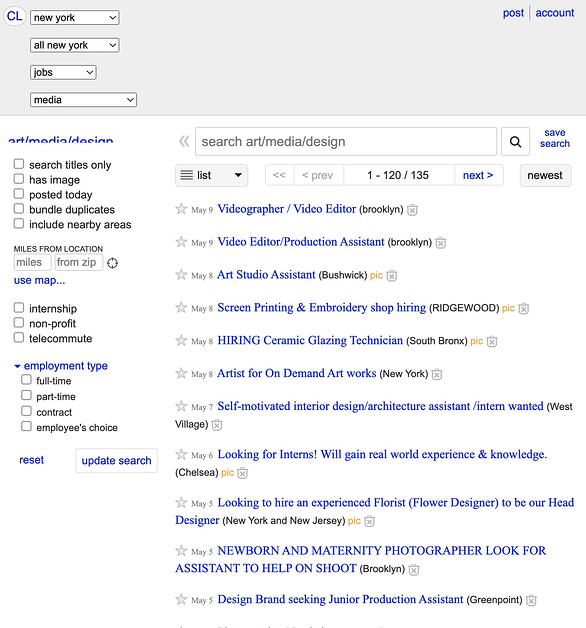586x628 pixels.
Task: Click the miles input field
Action: point(32,263)
